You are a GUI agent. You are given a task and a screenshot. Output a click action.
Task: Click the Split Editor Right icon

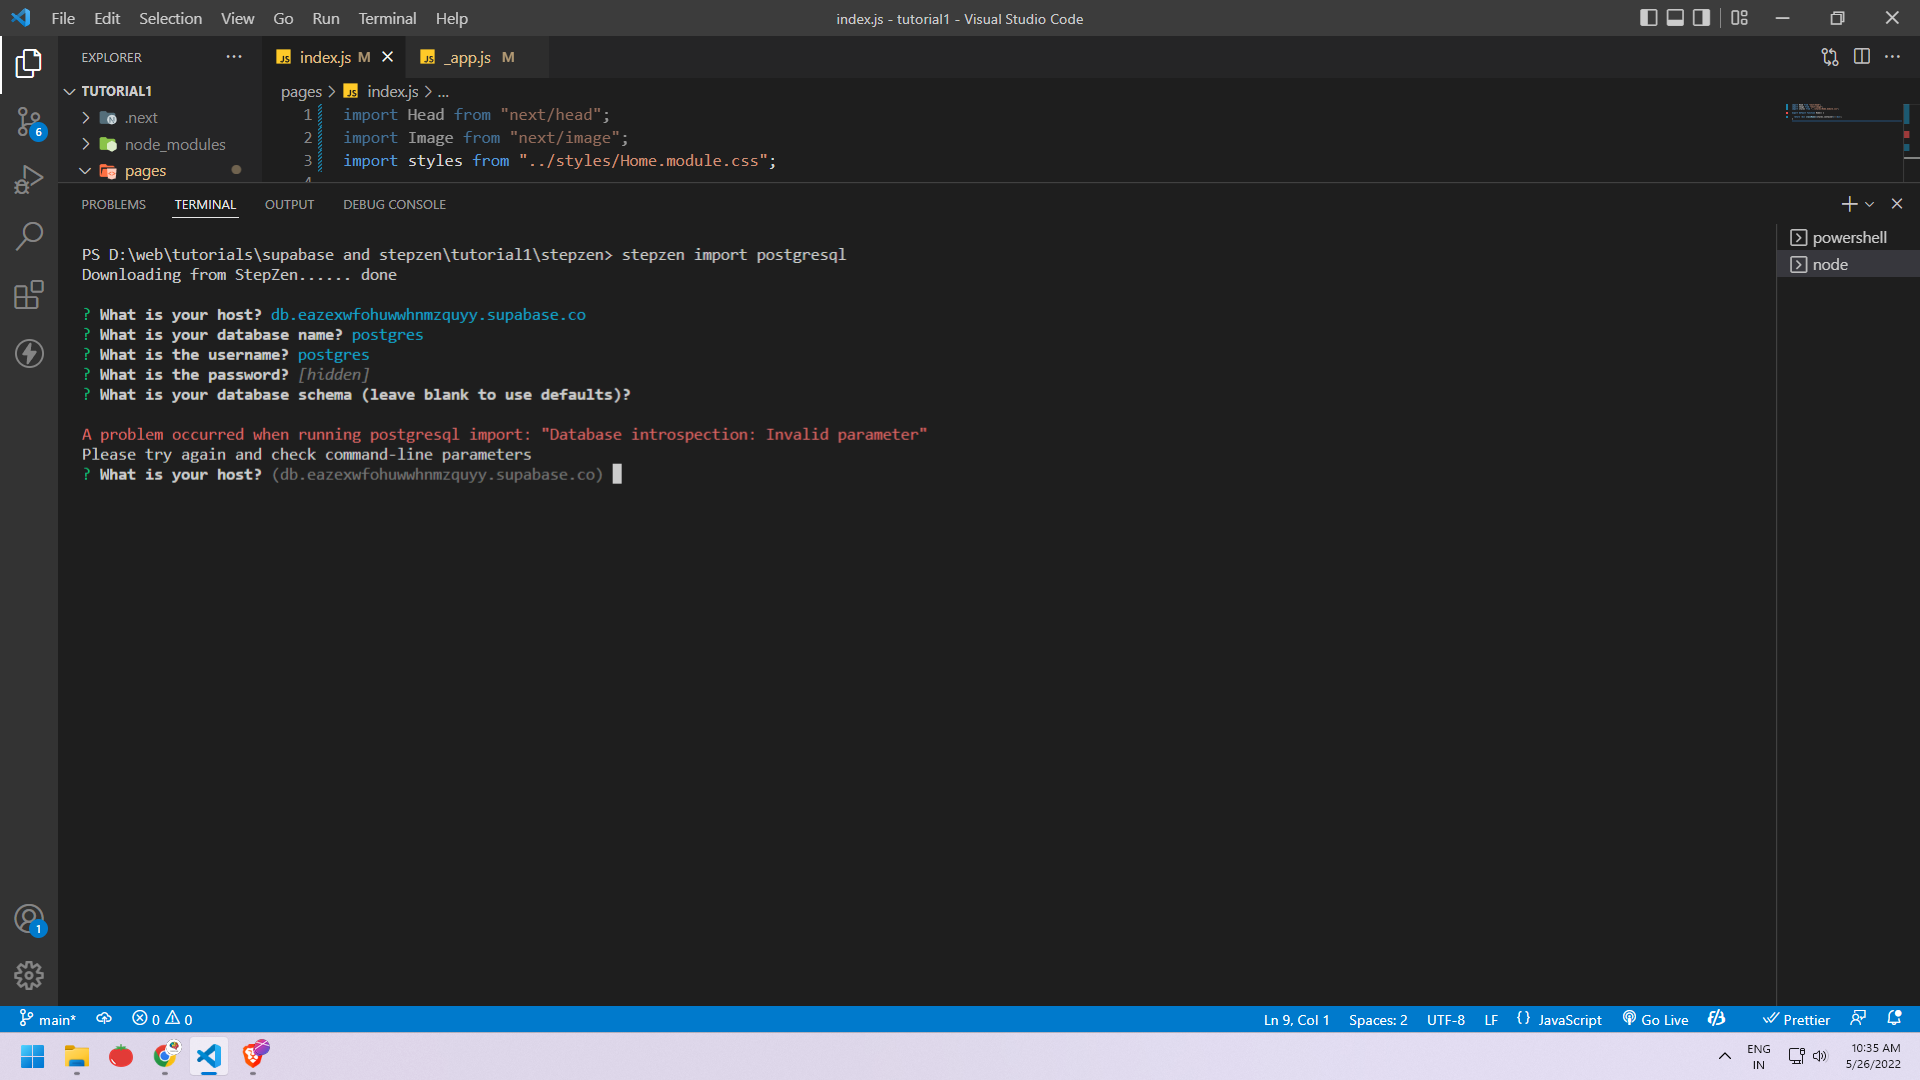click(1861, 57)
